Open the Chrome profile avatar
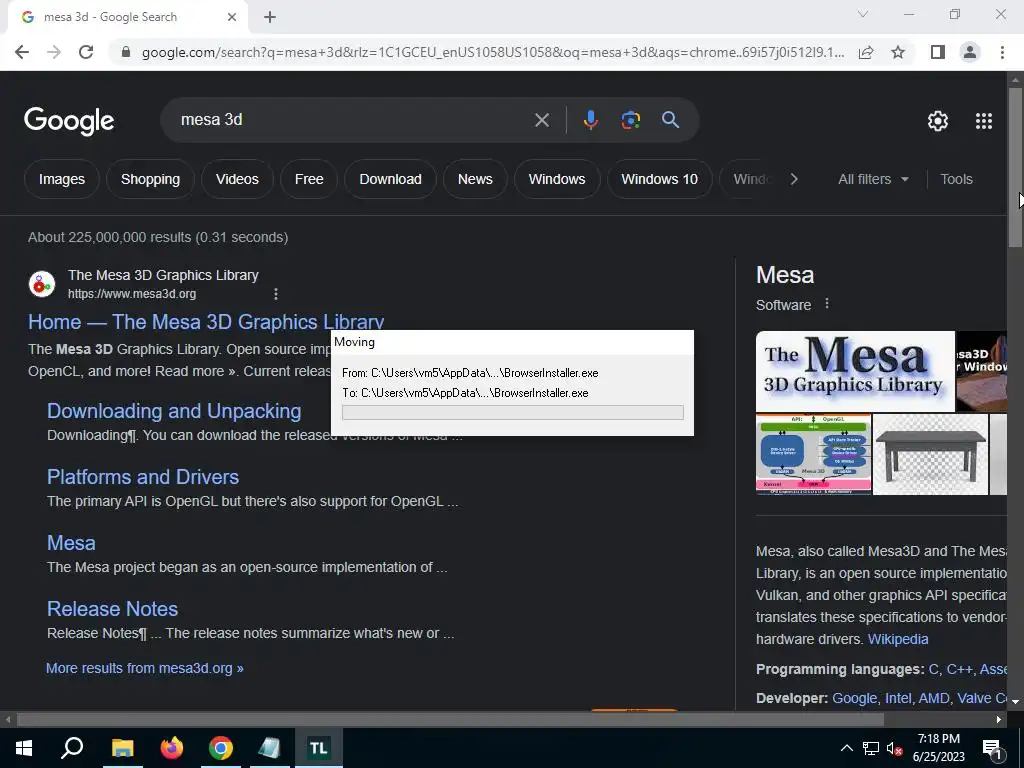This screenshot has height=768, width=1024. (x=970, y=52)
